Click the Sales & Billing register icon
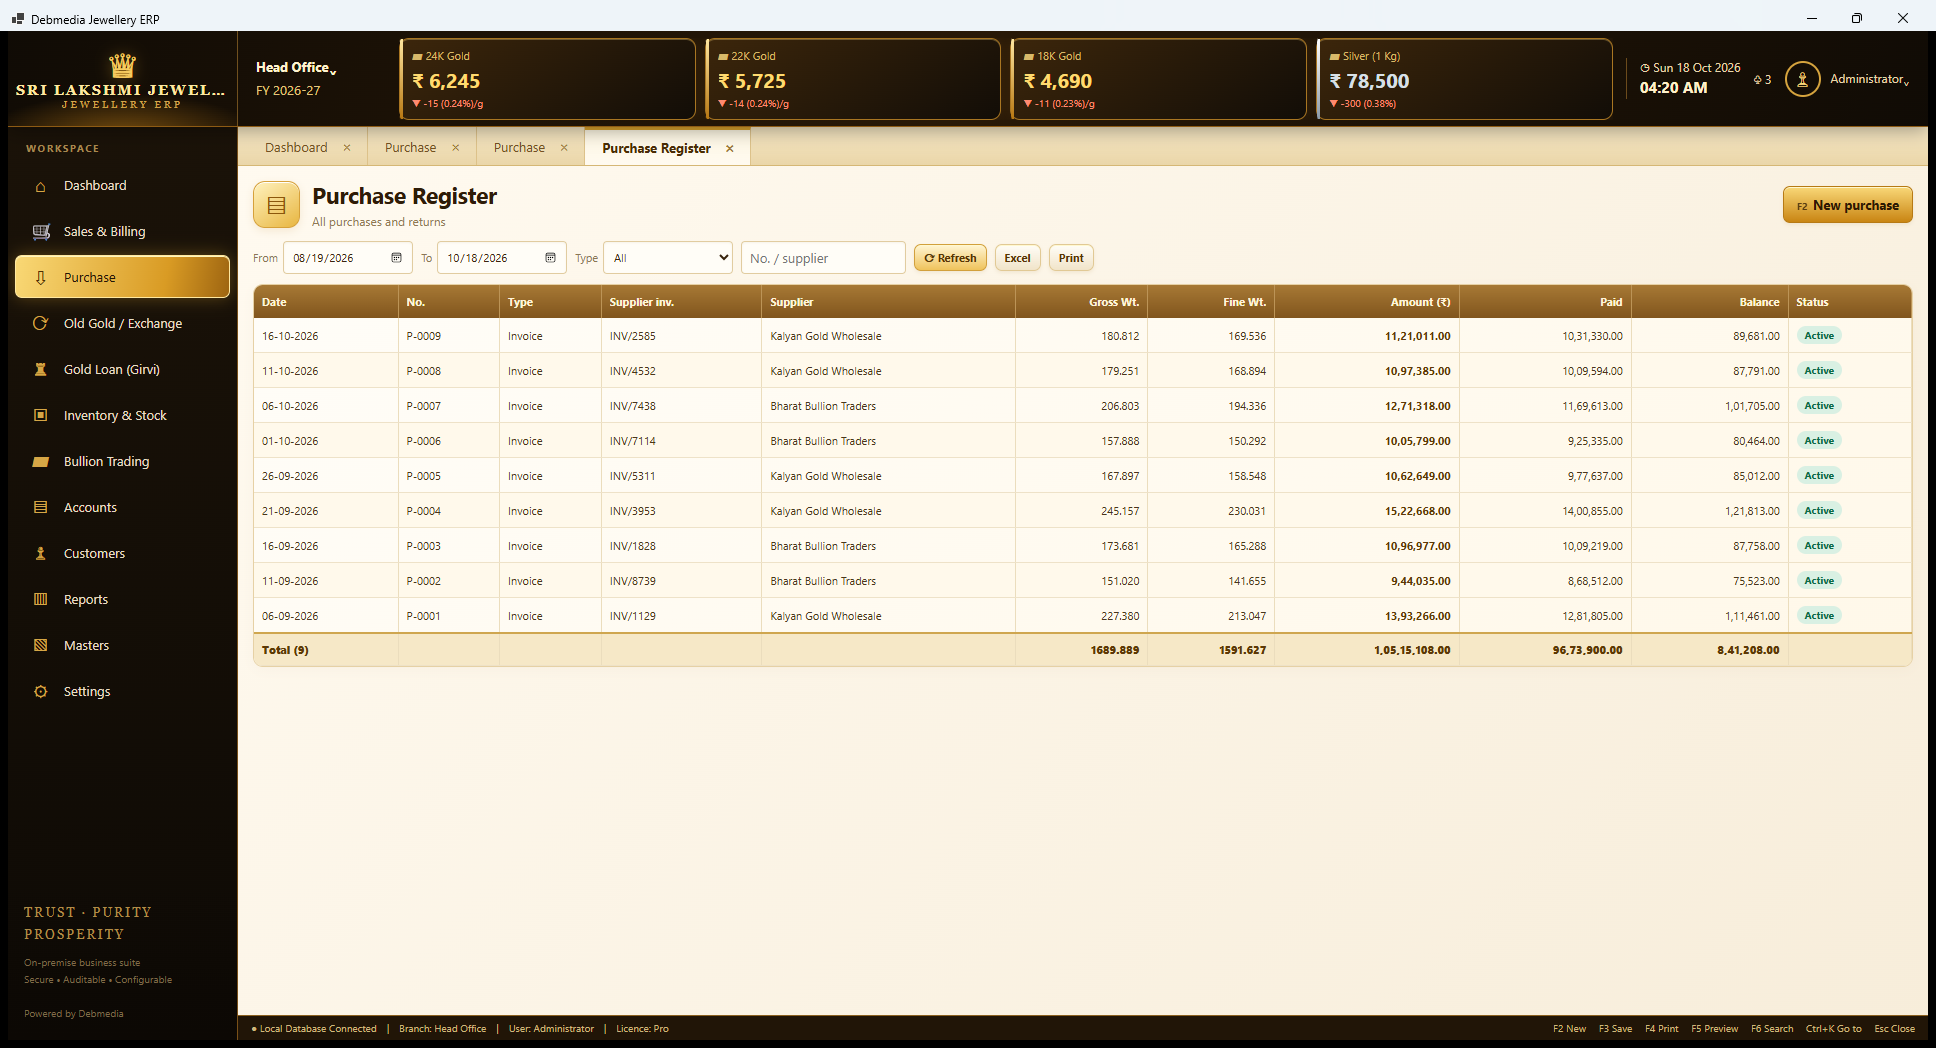 40,232
